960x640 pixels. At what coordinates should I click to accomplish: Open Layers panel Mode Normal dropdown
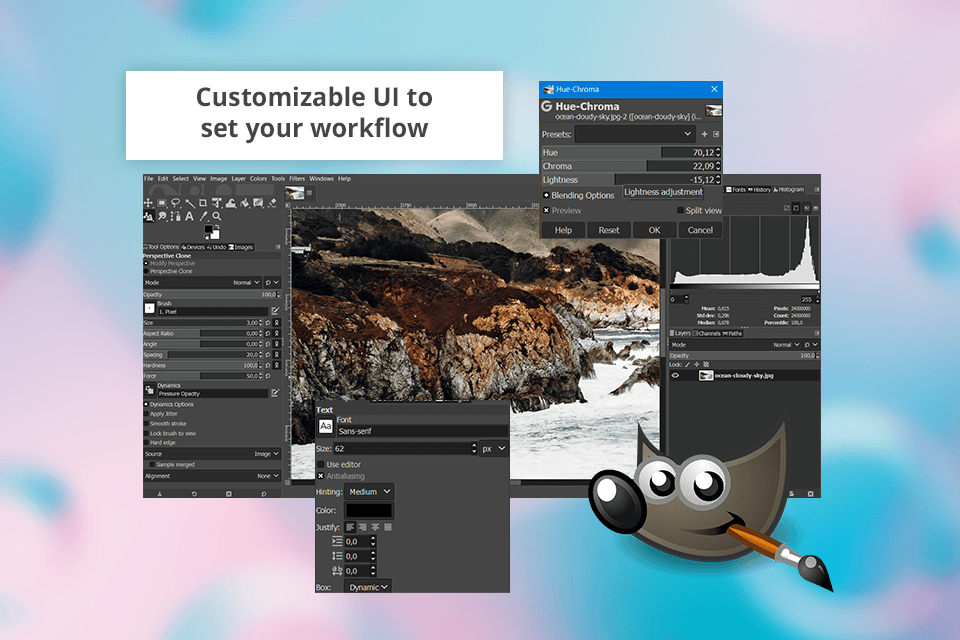coord(735,345)
